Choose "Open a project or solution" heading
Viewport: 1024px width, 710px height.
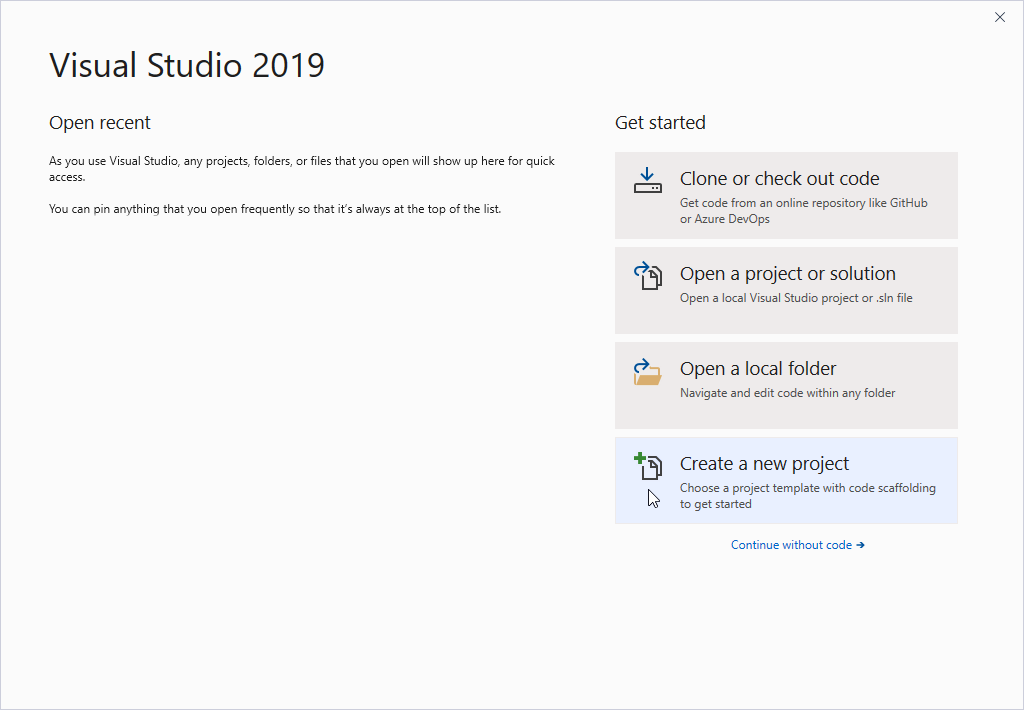[788, 274]
